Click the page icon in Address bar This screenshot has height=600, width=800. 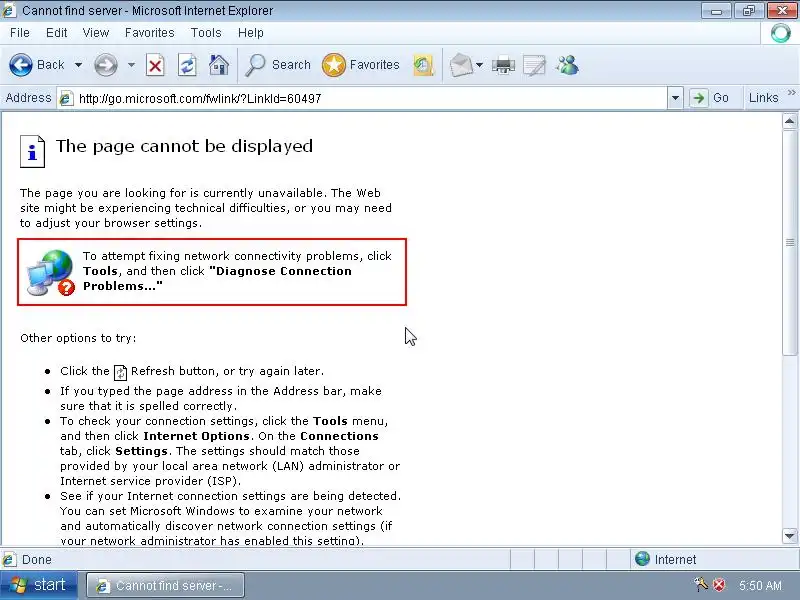point(65,98)
